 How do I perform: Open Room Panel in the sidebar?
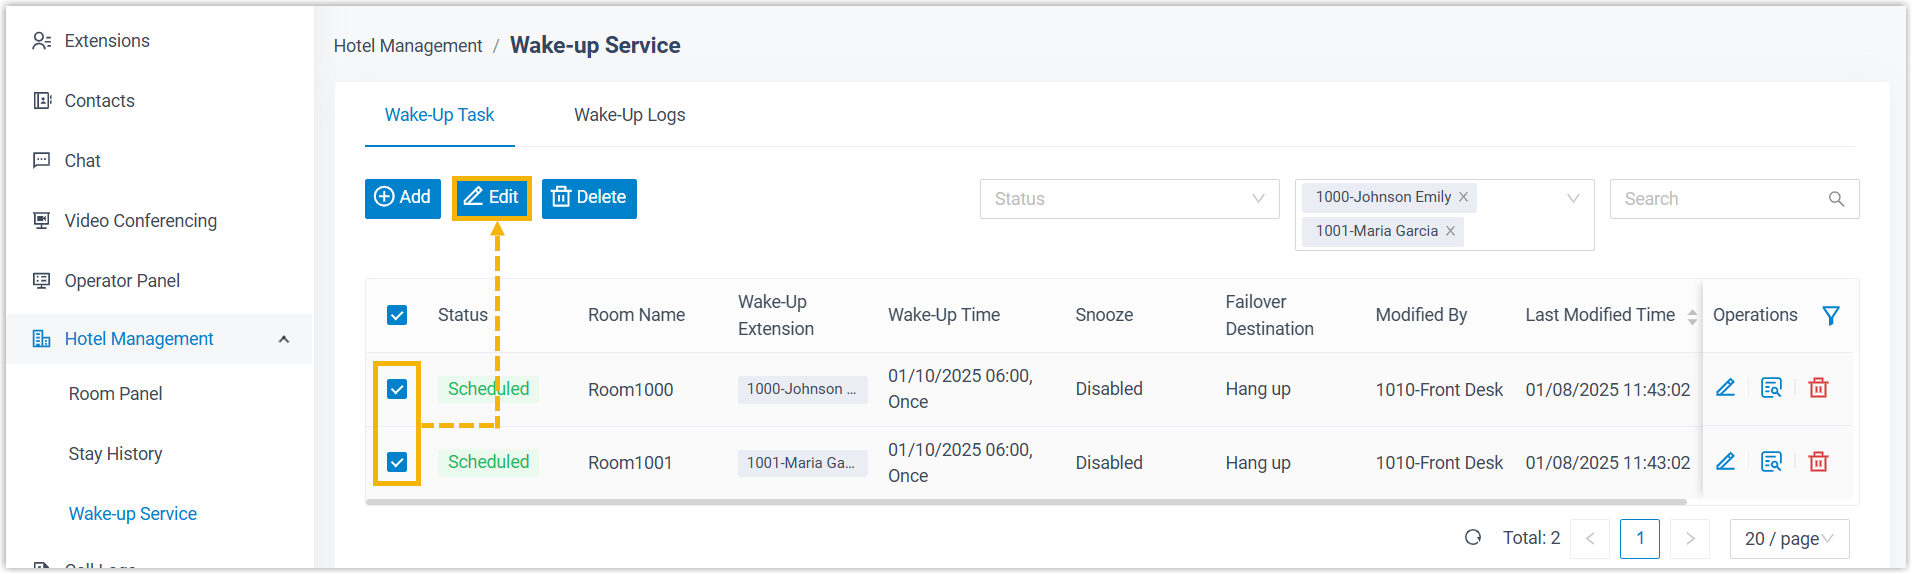pyautogui.click(x=115, y=394)
